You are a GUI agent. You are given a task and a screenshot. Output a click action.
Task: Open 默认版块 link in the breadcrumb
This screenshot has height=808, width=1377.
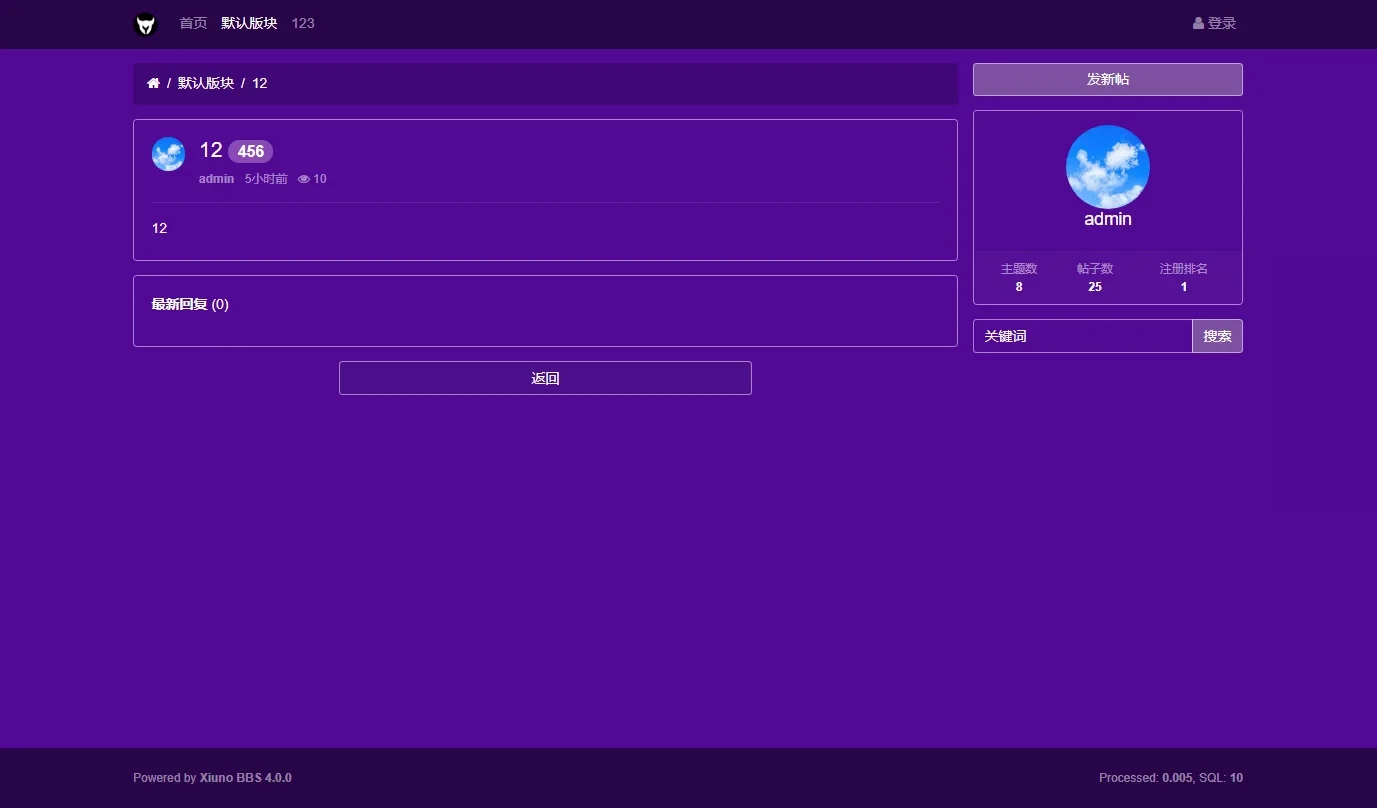[x=206, y=83]
